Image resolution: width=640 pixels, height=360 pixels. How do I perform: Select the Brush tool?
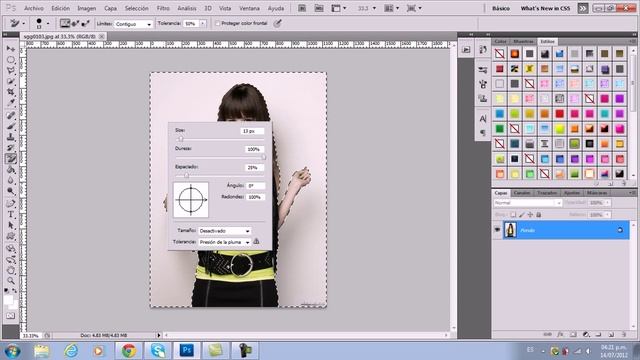pos(11,126)
